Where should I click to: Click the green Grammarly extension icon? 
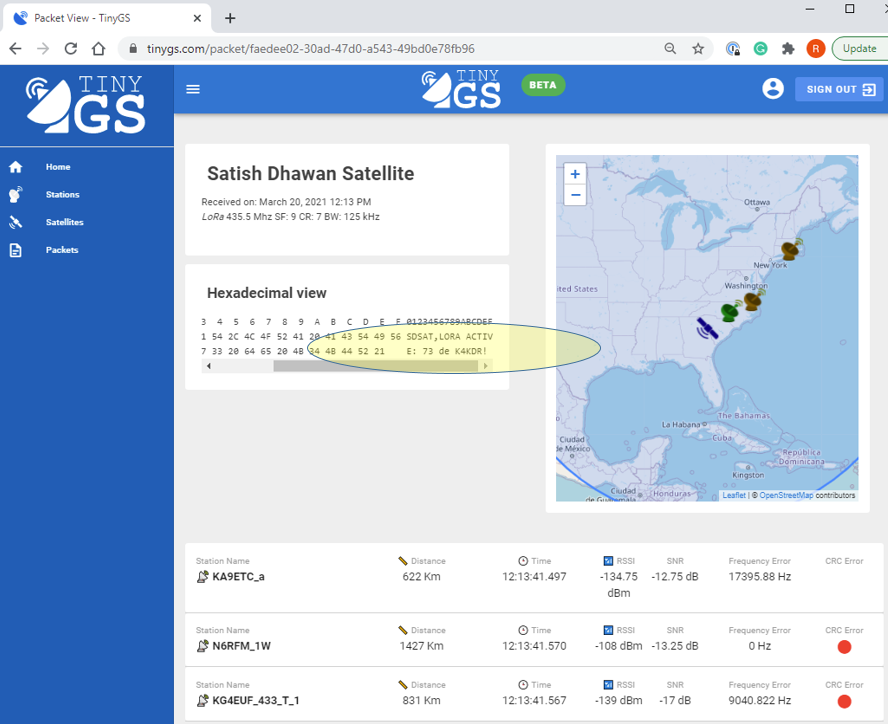pos(761,49)
